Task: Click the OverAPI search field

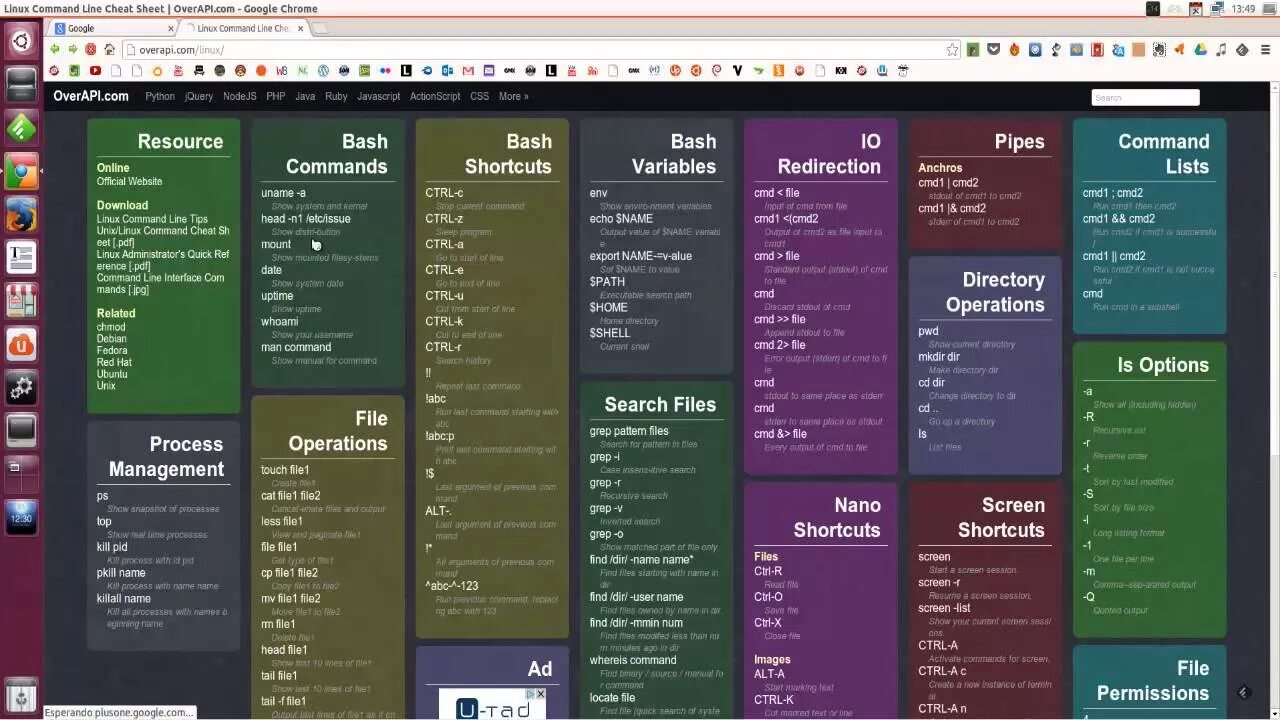Action: [1145, 97]
